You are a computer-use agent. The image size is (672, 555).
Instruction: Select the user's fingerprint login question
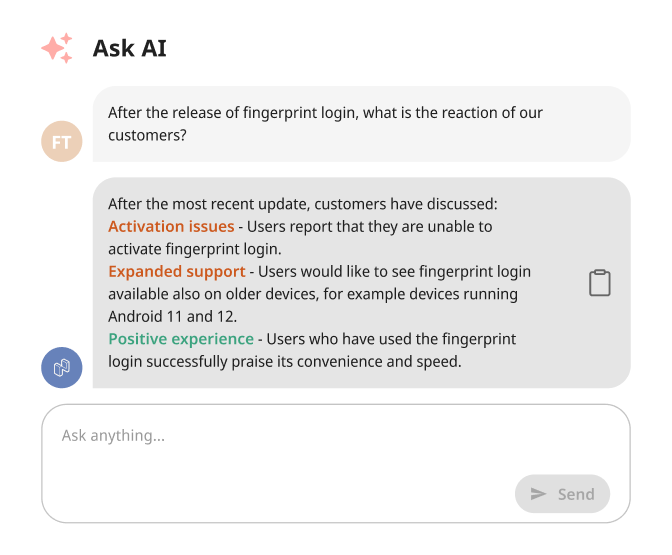coord(325,113)
